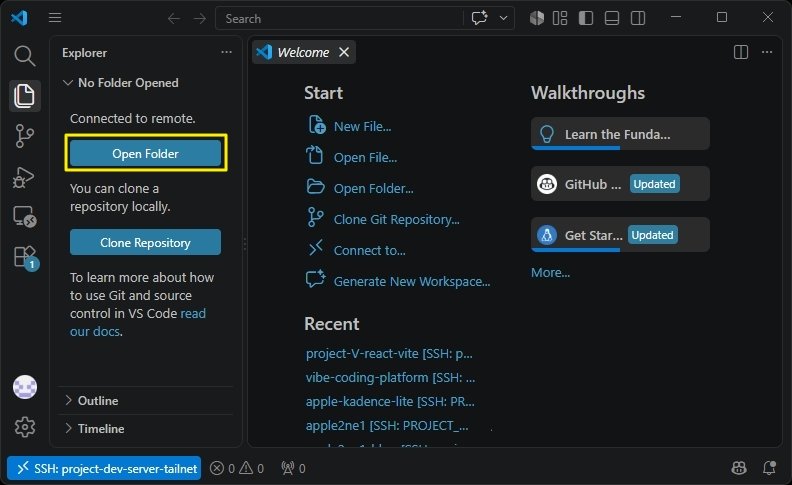The image size is (792, 485).
Task: Click the Search command center field
Action: point(338,19)
